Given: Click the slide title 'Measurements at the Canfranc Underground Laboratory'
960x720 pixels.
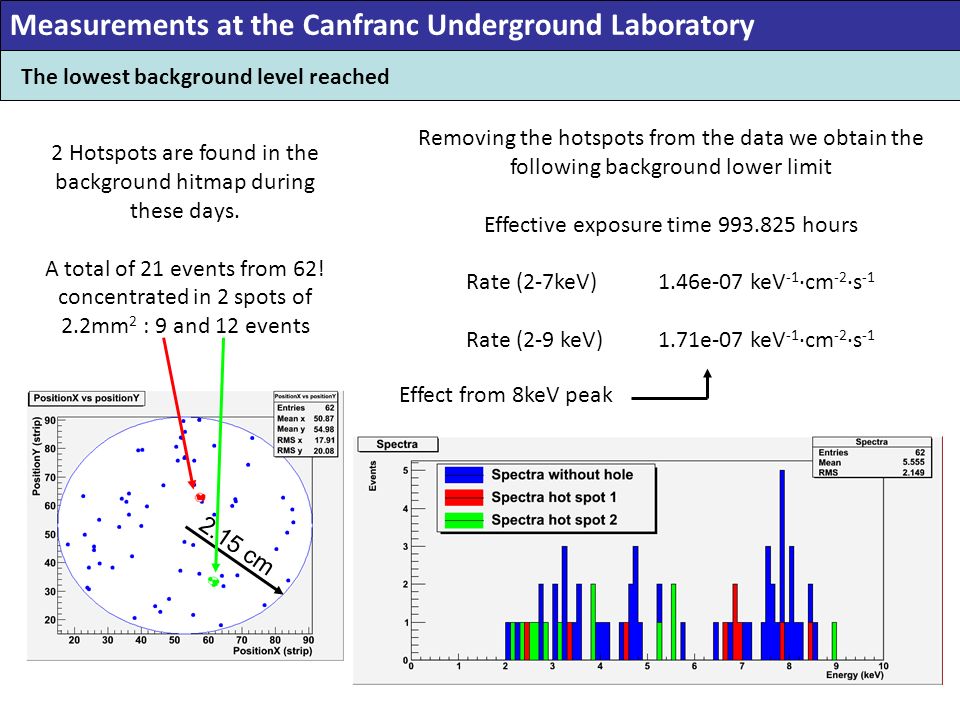Looking at the screenshot, I should point(382,25).
